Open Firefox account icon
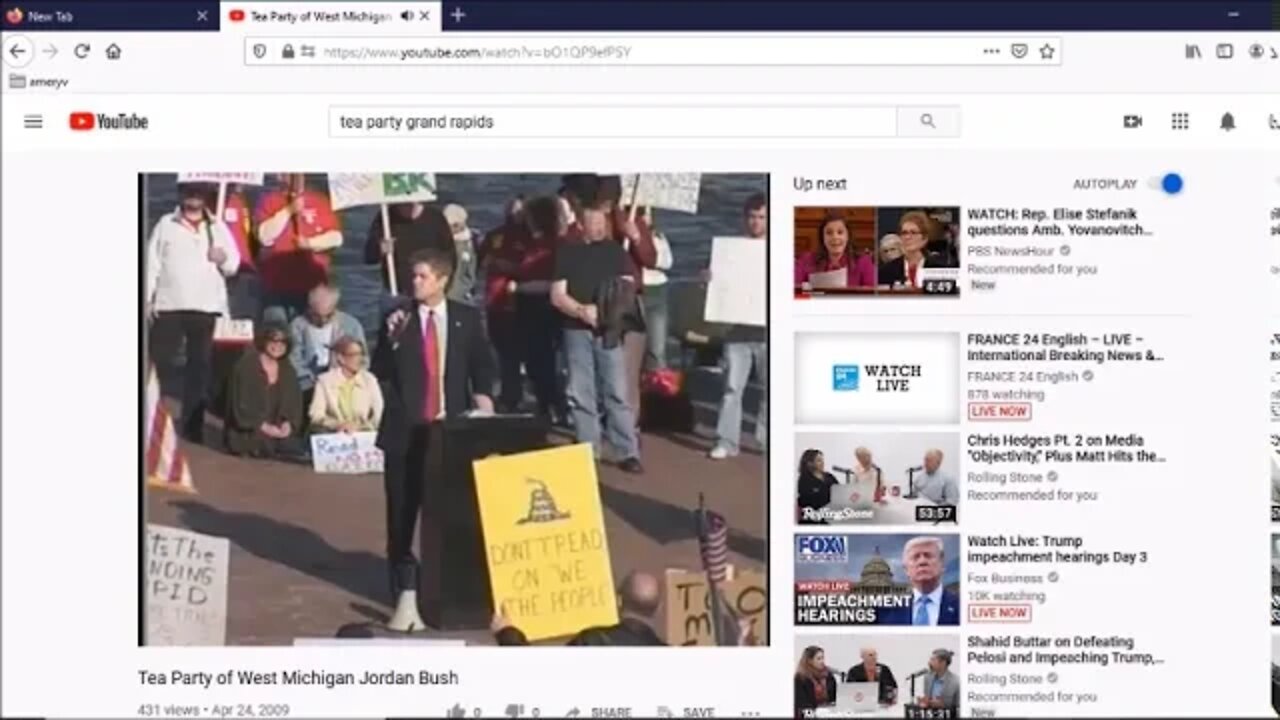 pyautogui.click(x=1256, y=51)
